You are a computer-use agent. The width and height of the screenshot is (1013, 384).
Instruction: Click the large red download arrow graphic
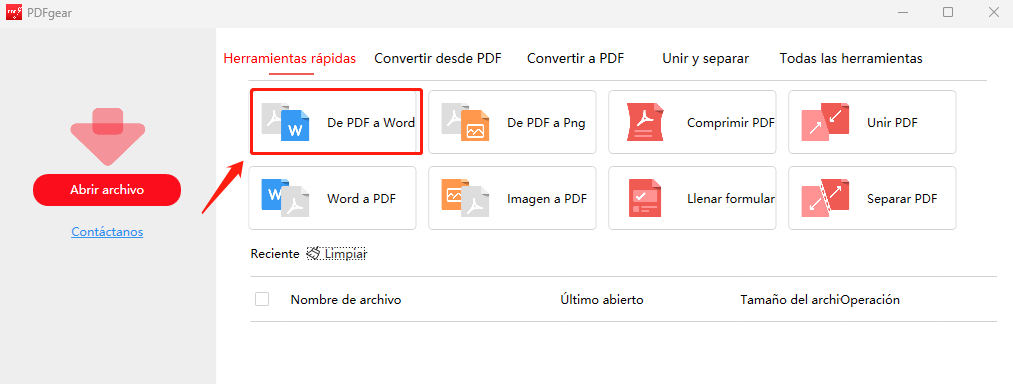[107, 136]
